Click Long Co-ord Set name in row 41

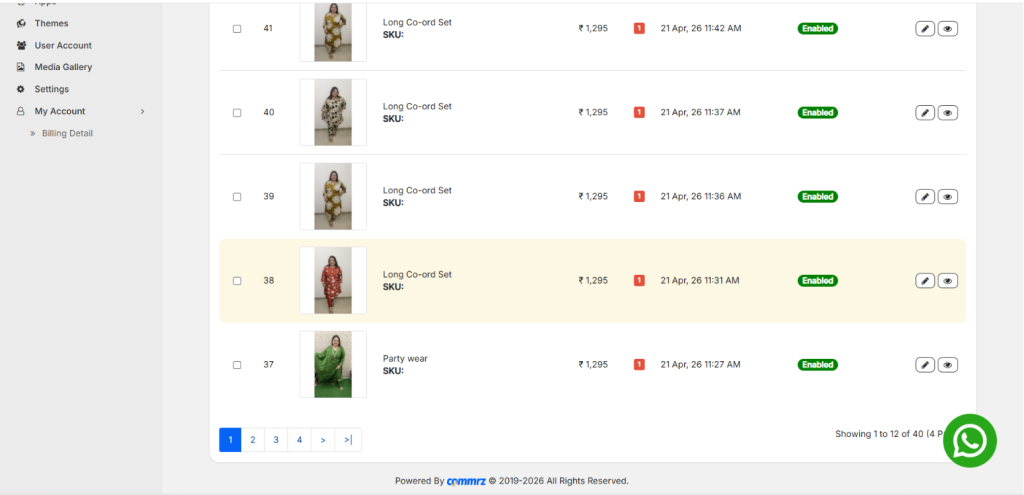click(417, 22)
